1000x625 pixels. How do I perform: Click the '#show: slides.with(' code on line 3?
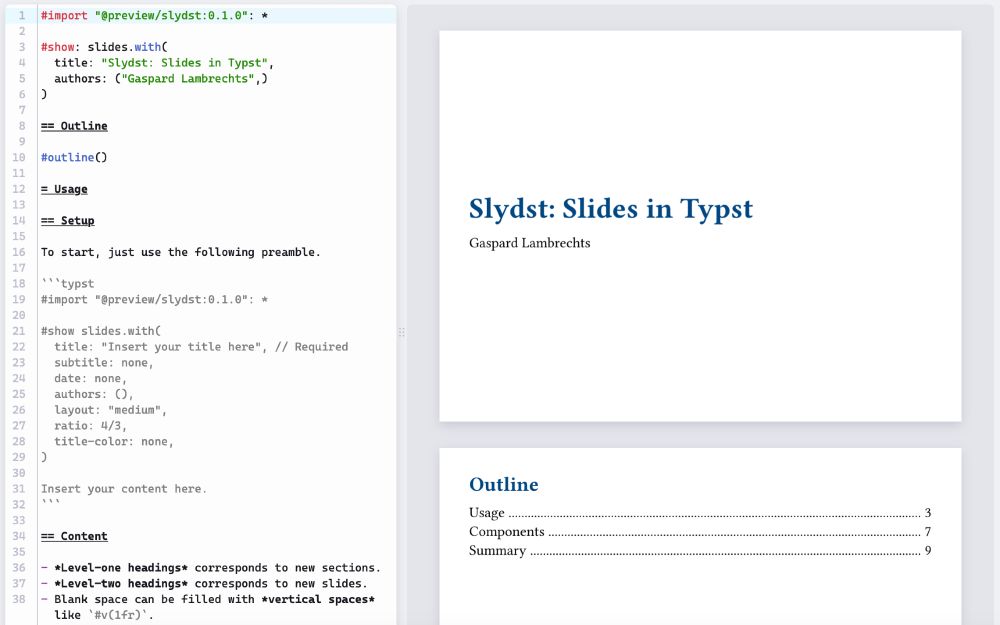(x=104, y=47)
